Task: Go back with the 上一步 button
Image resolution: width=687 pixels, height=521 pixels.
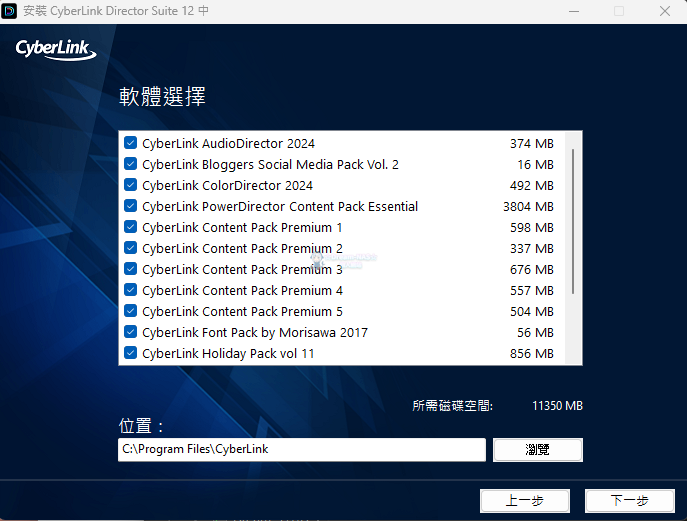Action: tap(525, 500)
